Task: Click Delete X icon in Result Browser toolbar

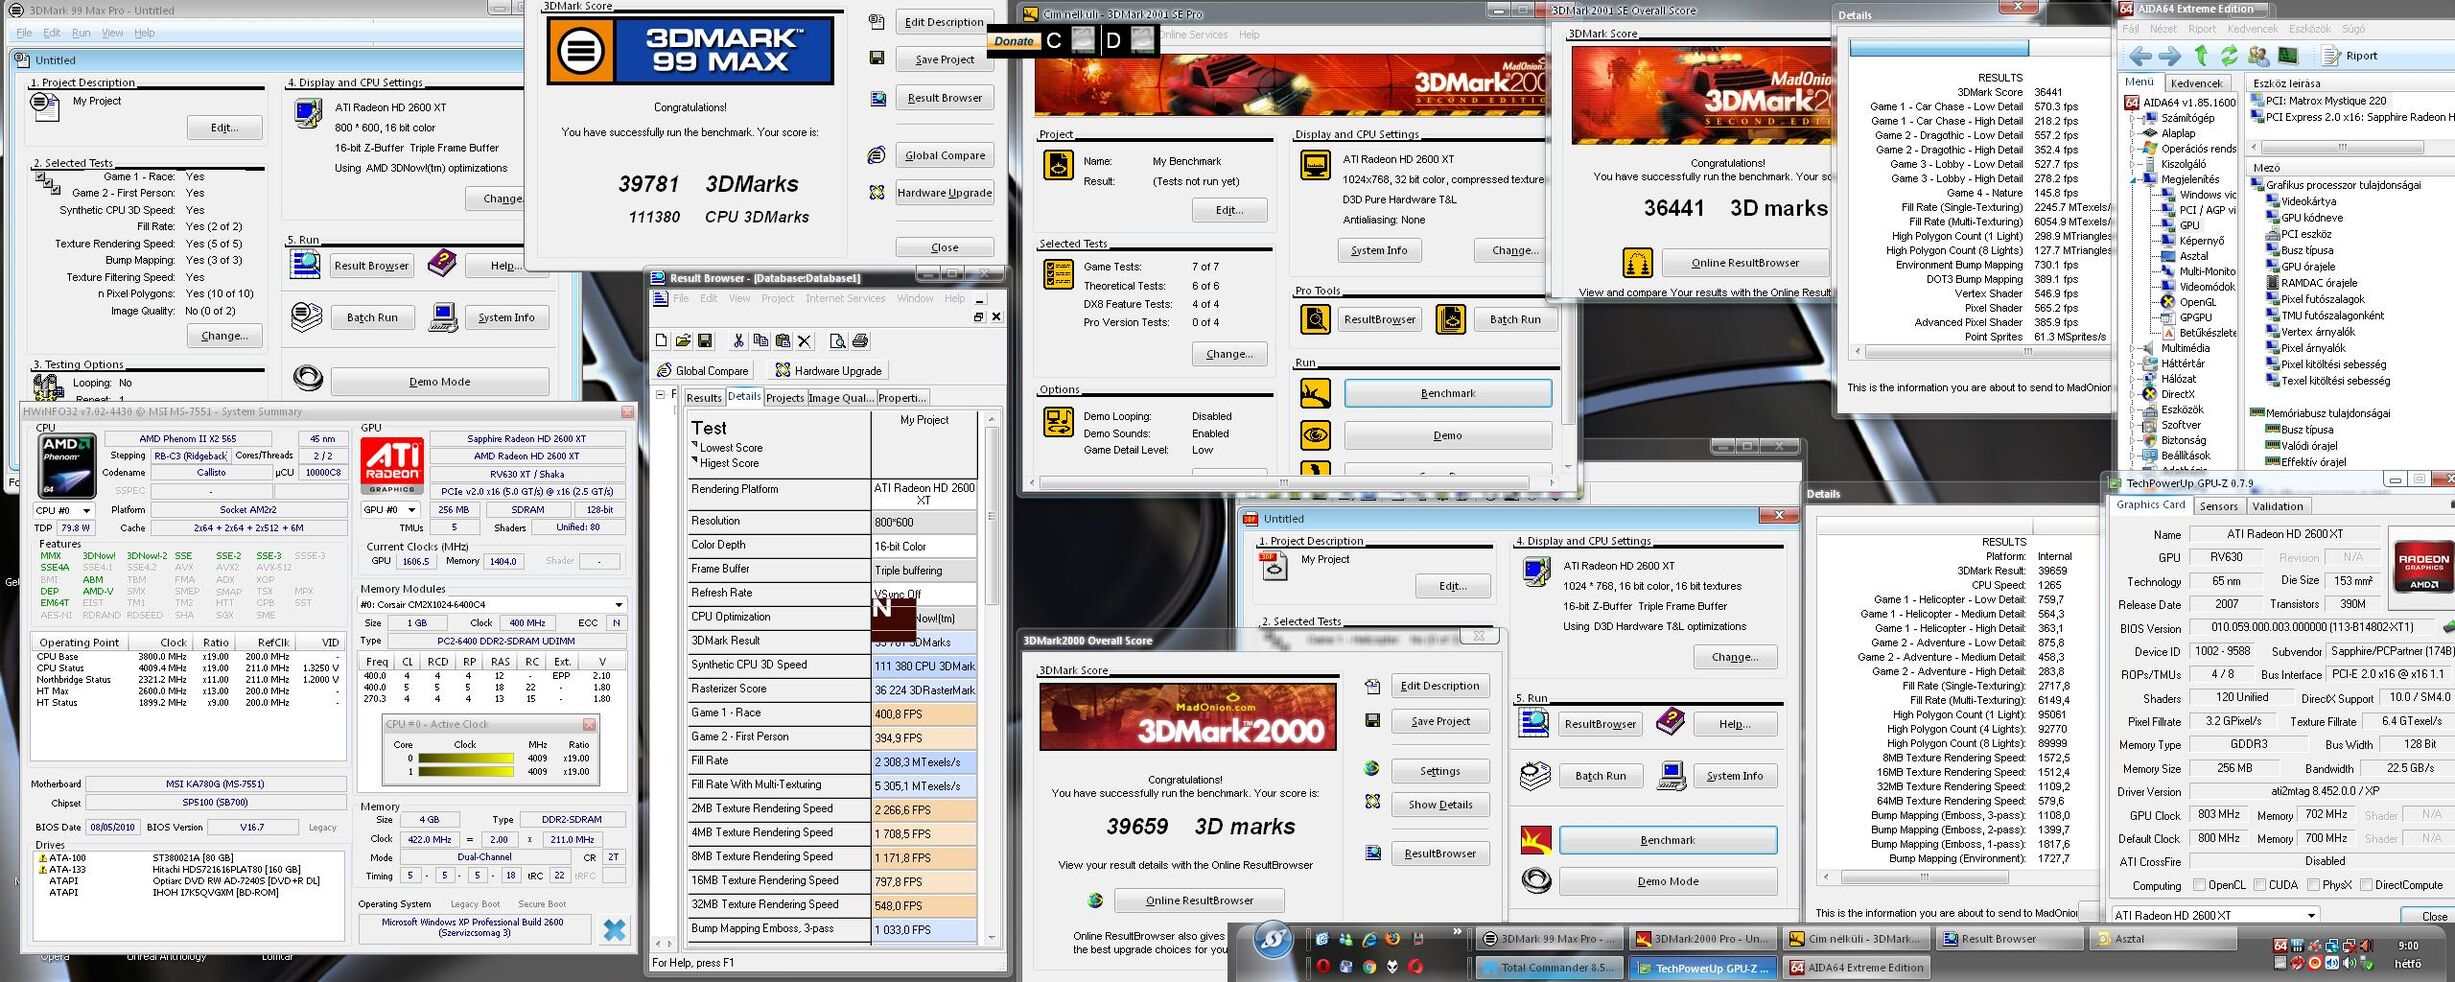Action: pyautogui.click(x=804, y=341)
